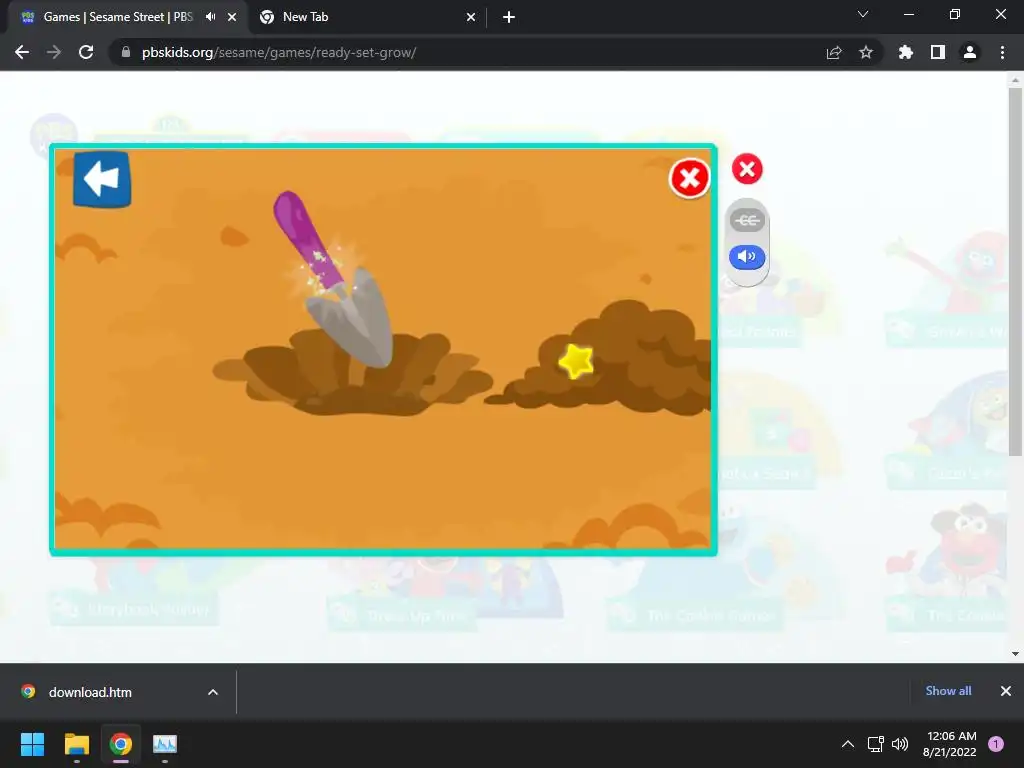
Task: Toggle the game sound speaker button
Action: [747, 257]
